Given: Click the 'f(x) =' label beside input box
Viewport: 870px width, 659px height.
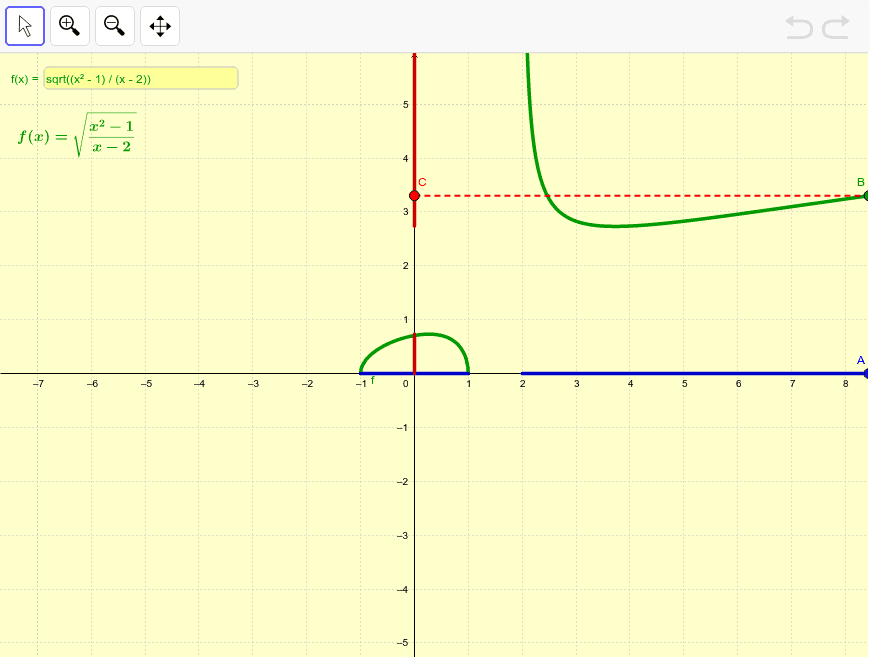Looking at the screenshot, I should tap(25, 79).
